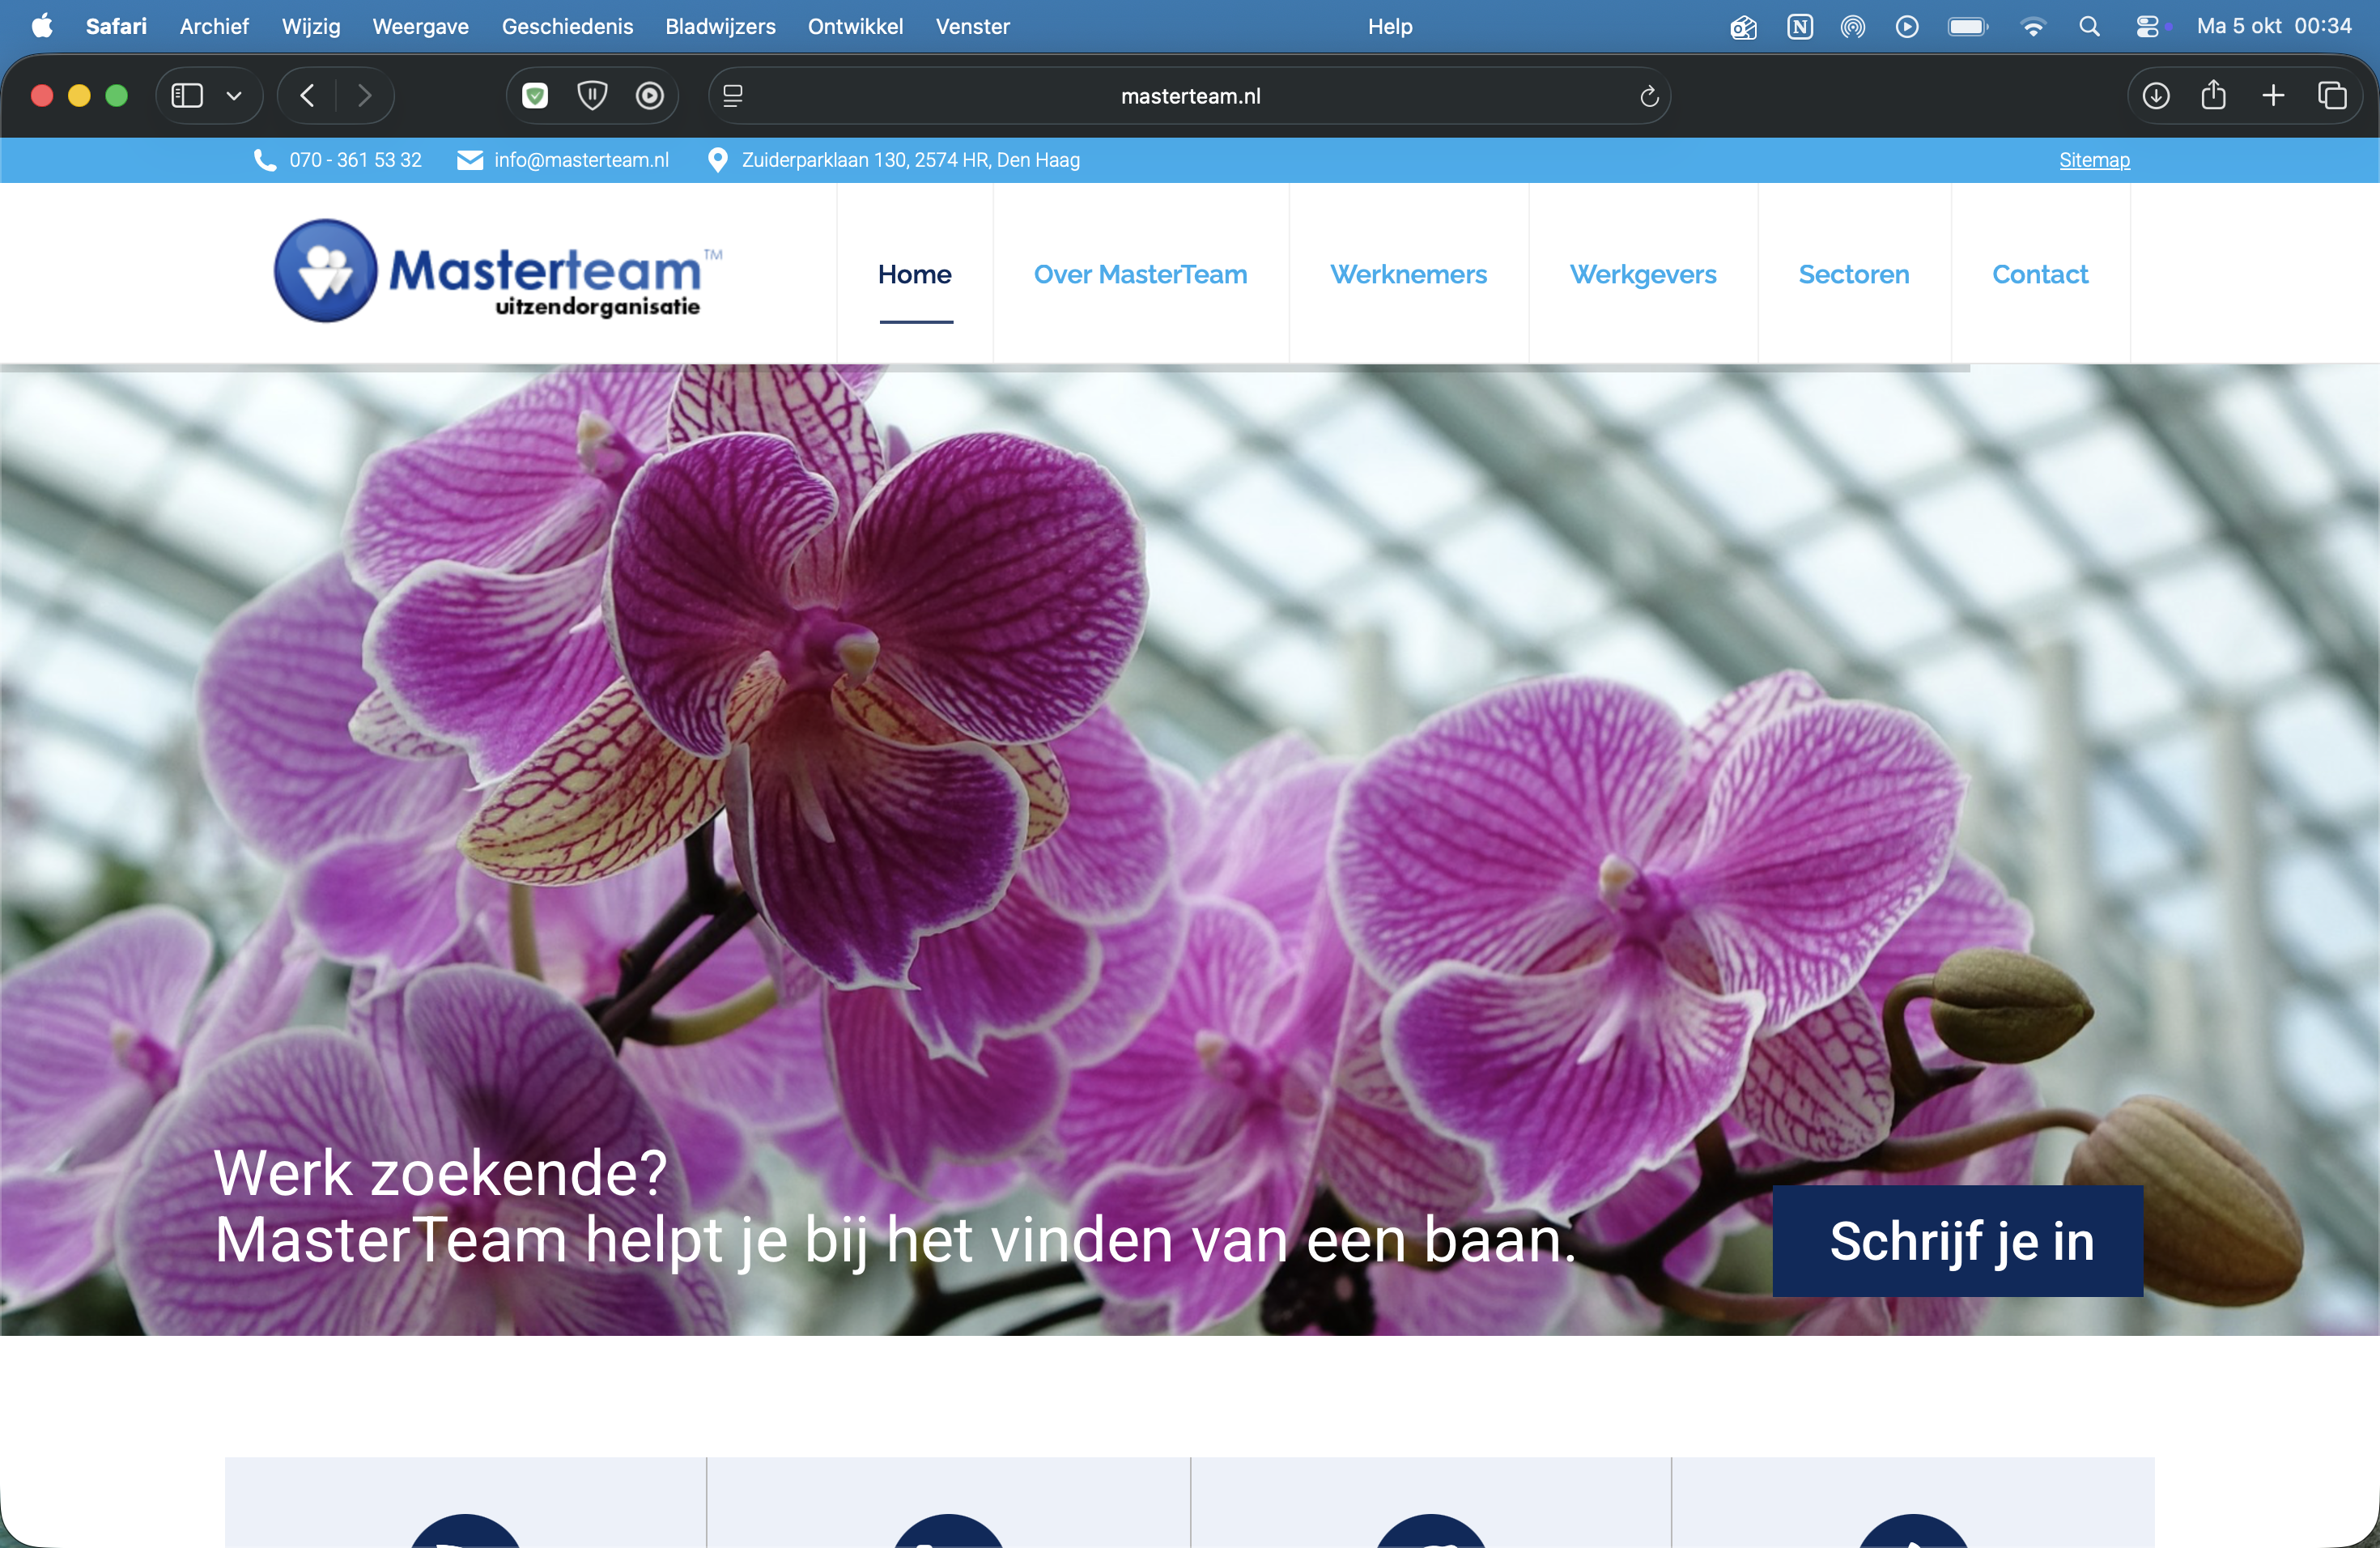Click the phone number 070 - 361 53 32
2380x1548 pixels.
(355, 160)
